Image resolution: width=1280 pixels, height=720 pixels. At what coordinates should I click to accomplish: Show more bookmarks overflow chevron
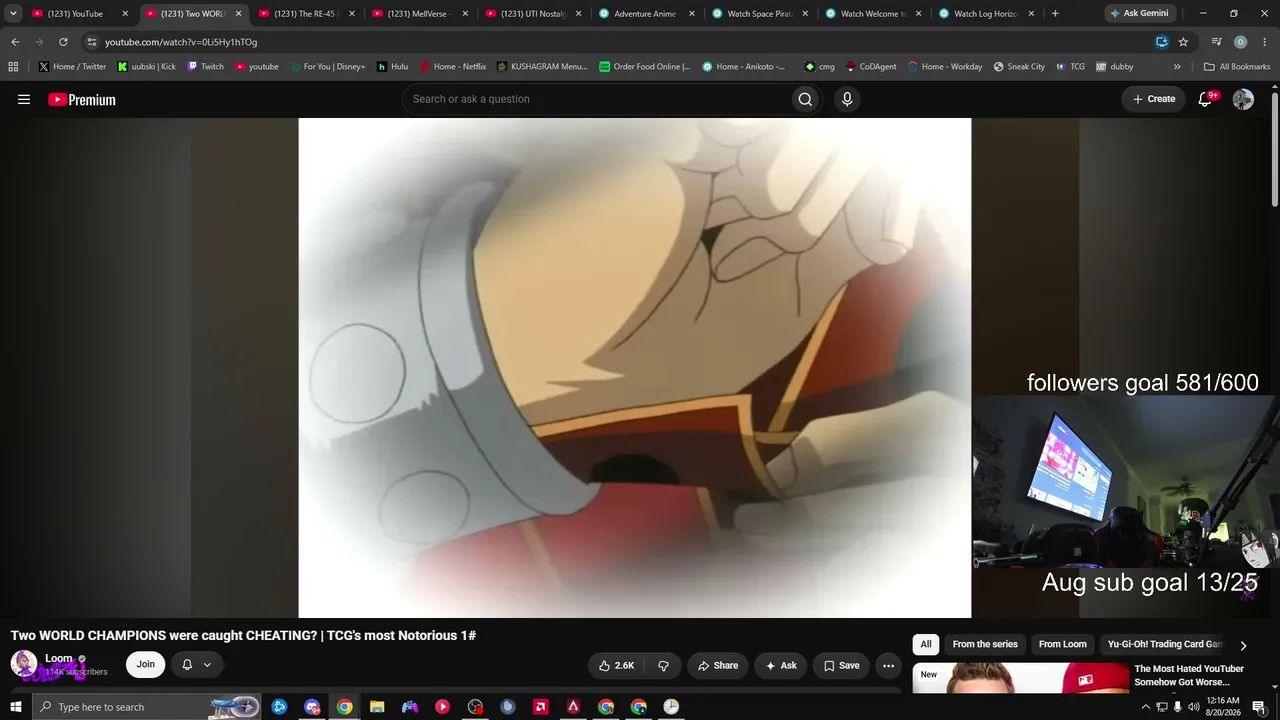(1177, 67)
